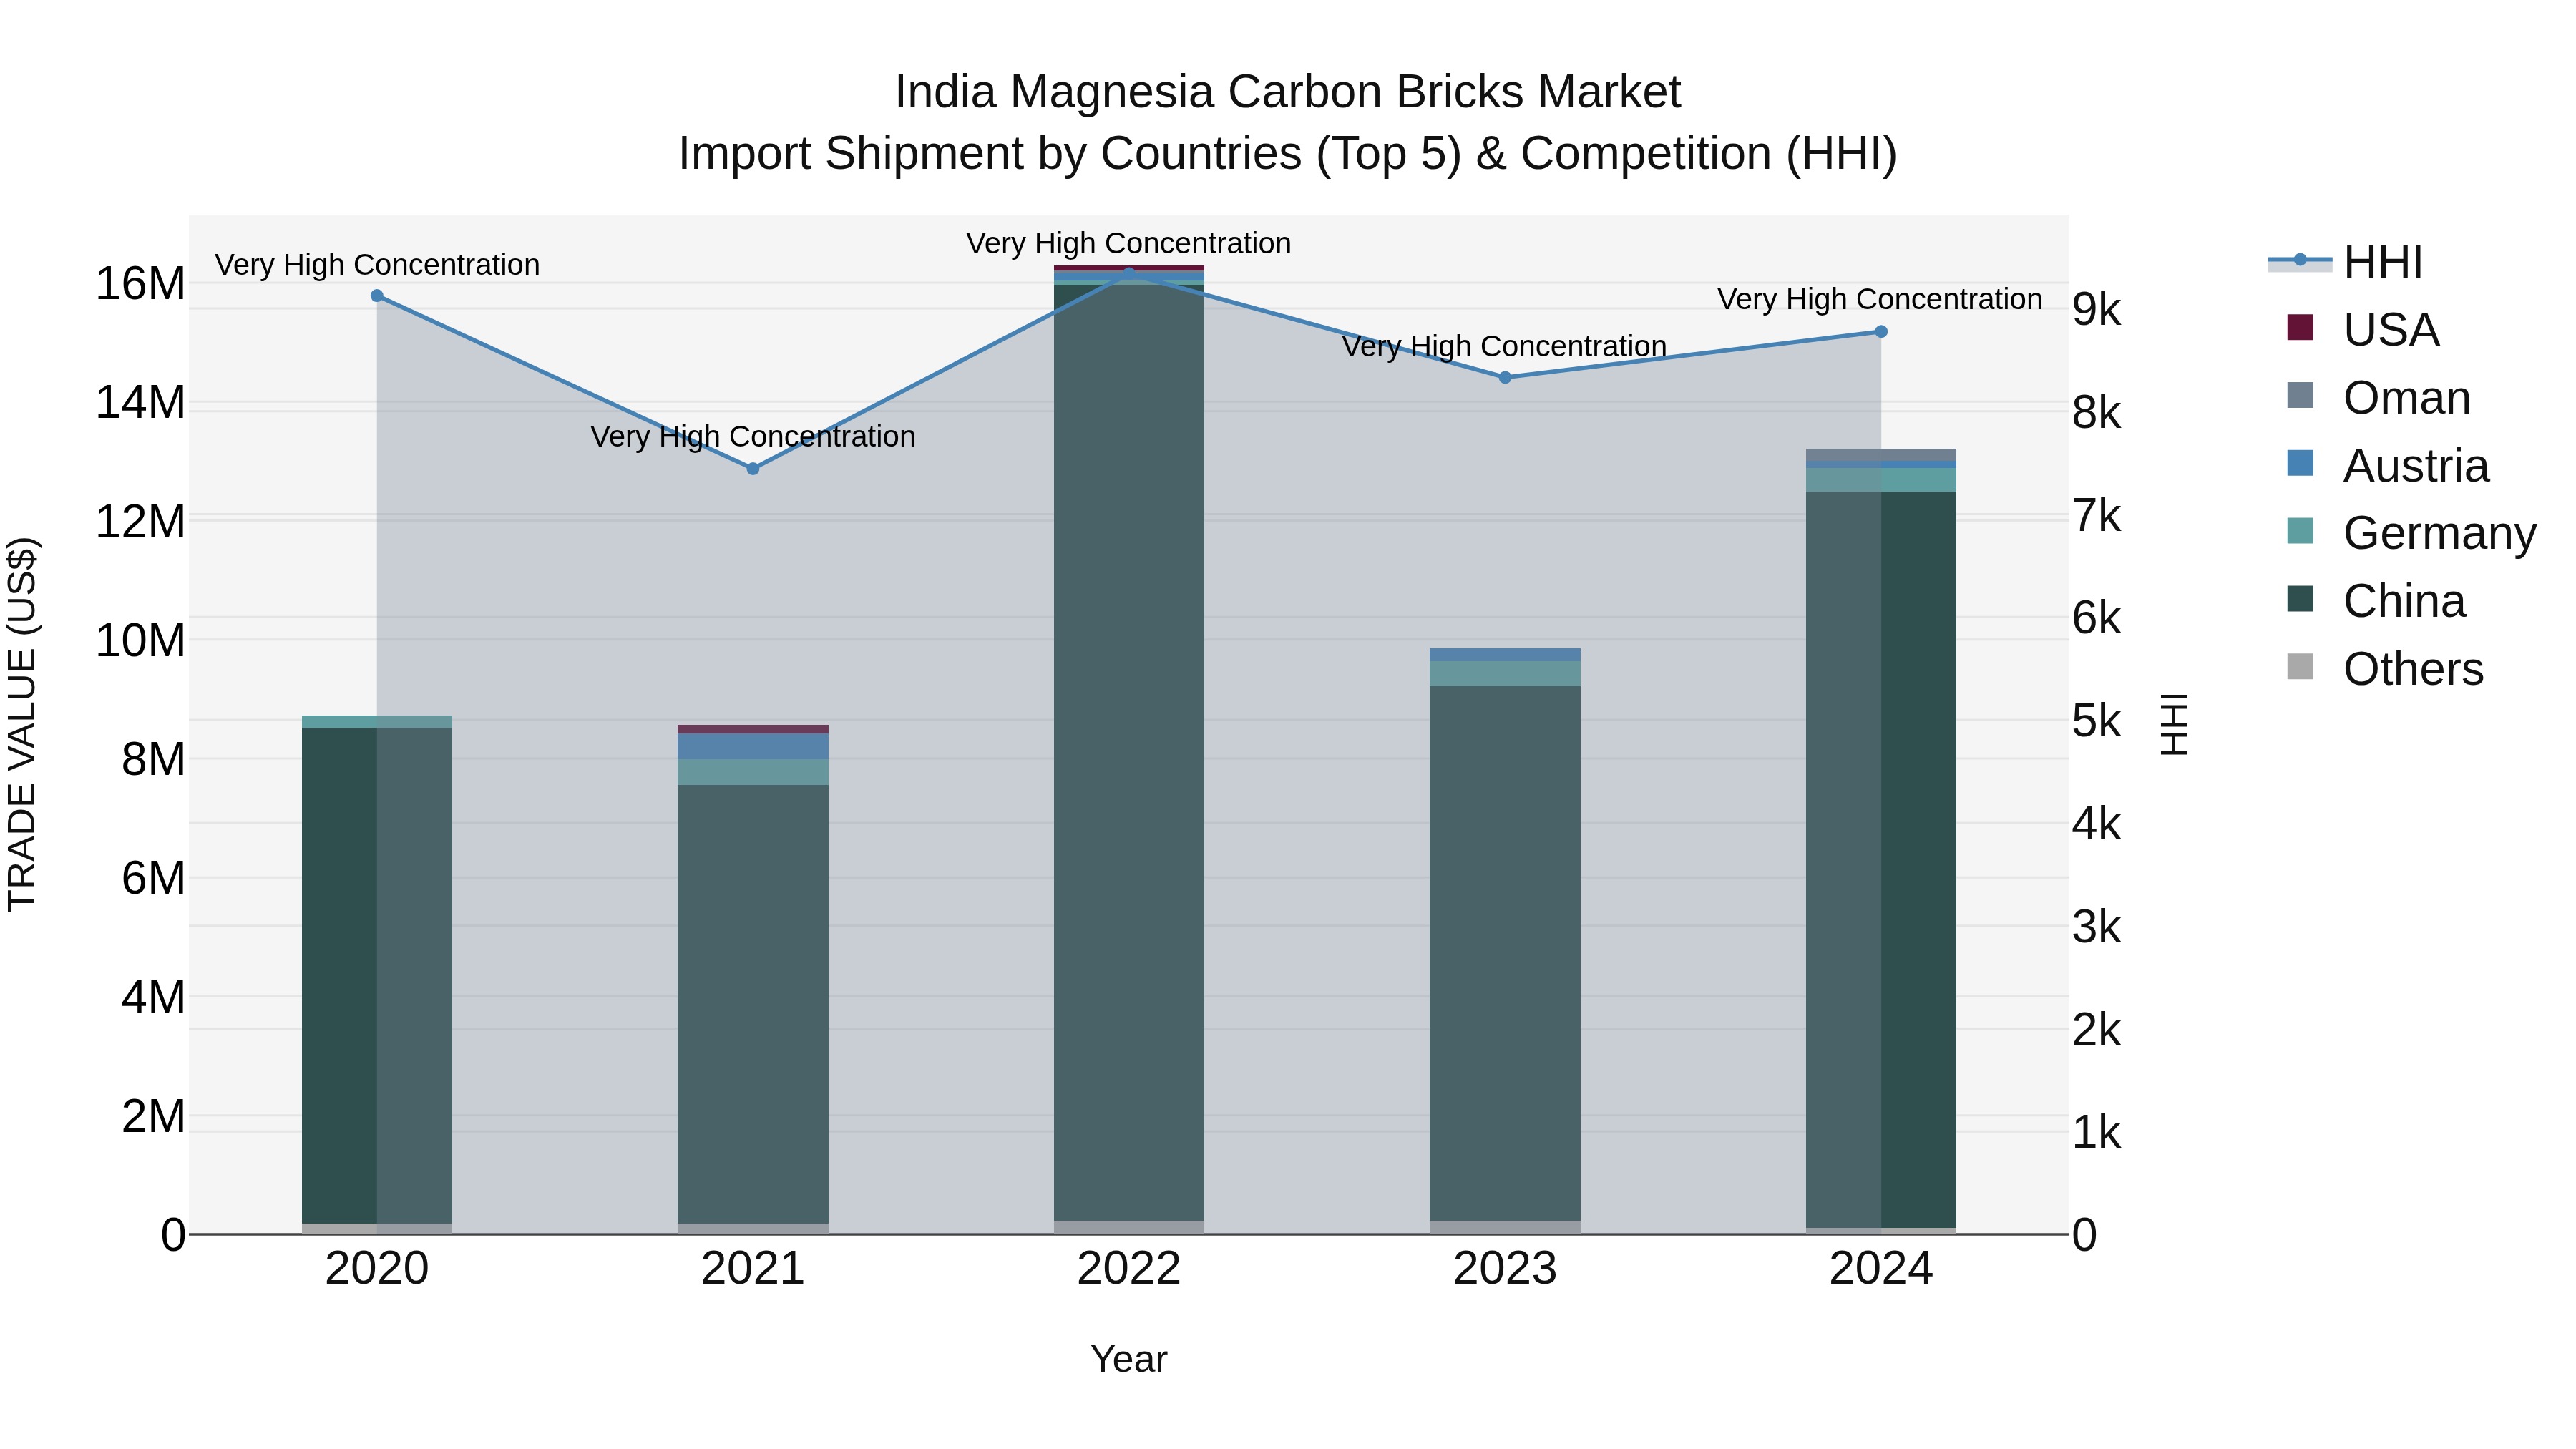The height and width of the screenshot is (1449, 2576).
Task: Select the 2020 Germany bar segment
Action: (377, 722)
